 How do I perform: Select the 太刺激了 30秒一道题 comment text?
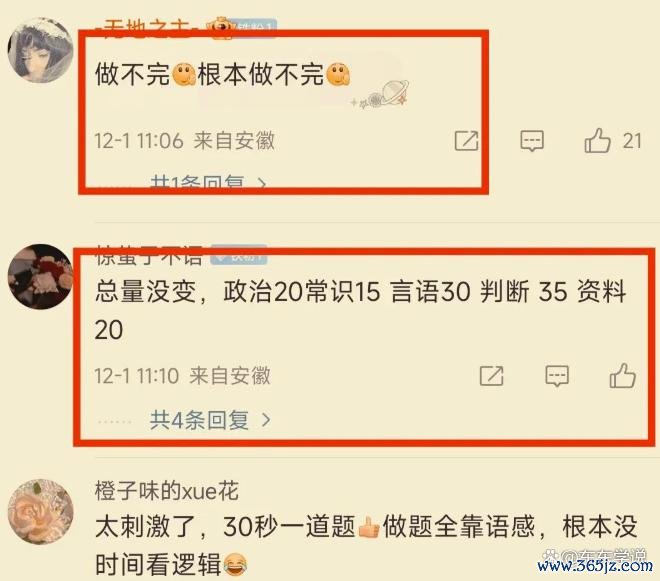(x=366, y=546)
